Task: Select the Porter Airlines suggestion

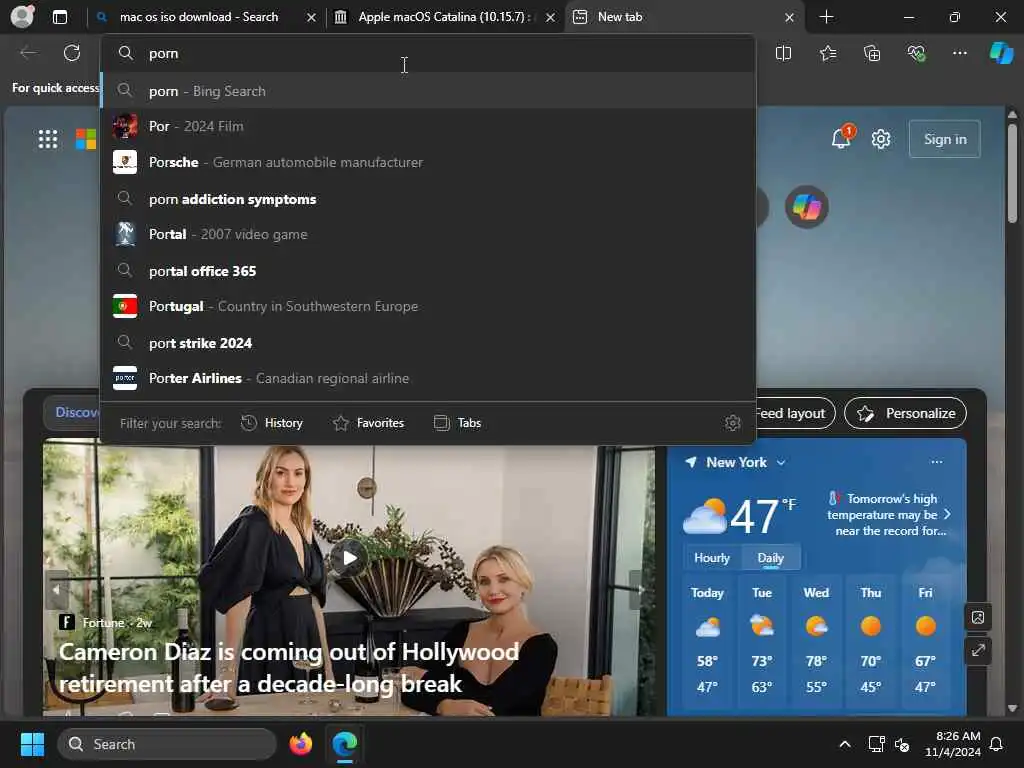Action: [428, 378]
